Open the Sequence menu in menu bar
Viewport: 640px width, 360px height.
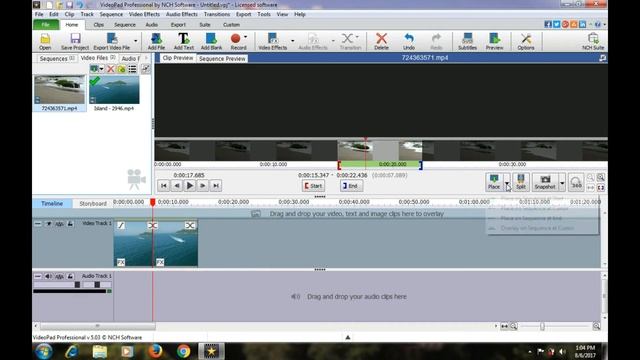click(111, 14)
